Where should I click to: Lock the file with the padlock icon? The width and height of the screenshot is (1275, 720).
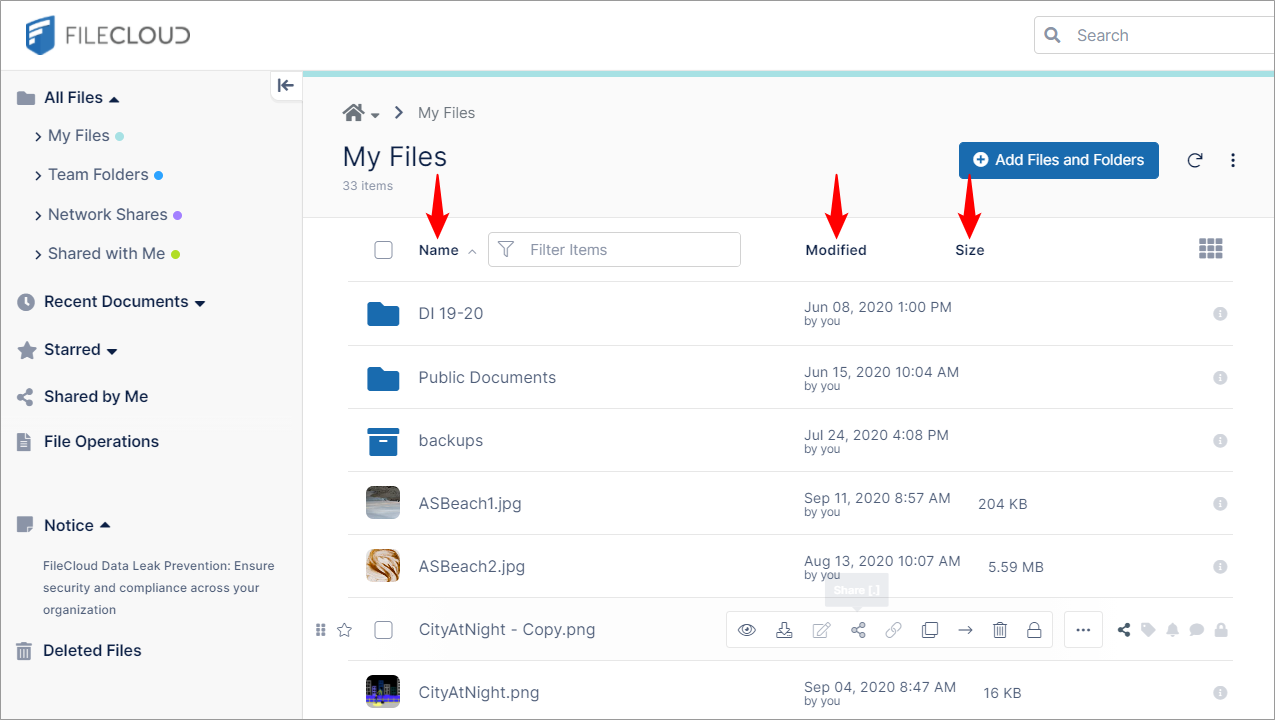click(1035, 630)
